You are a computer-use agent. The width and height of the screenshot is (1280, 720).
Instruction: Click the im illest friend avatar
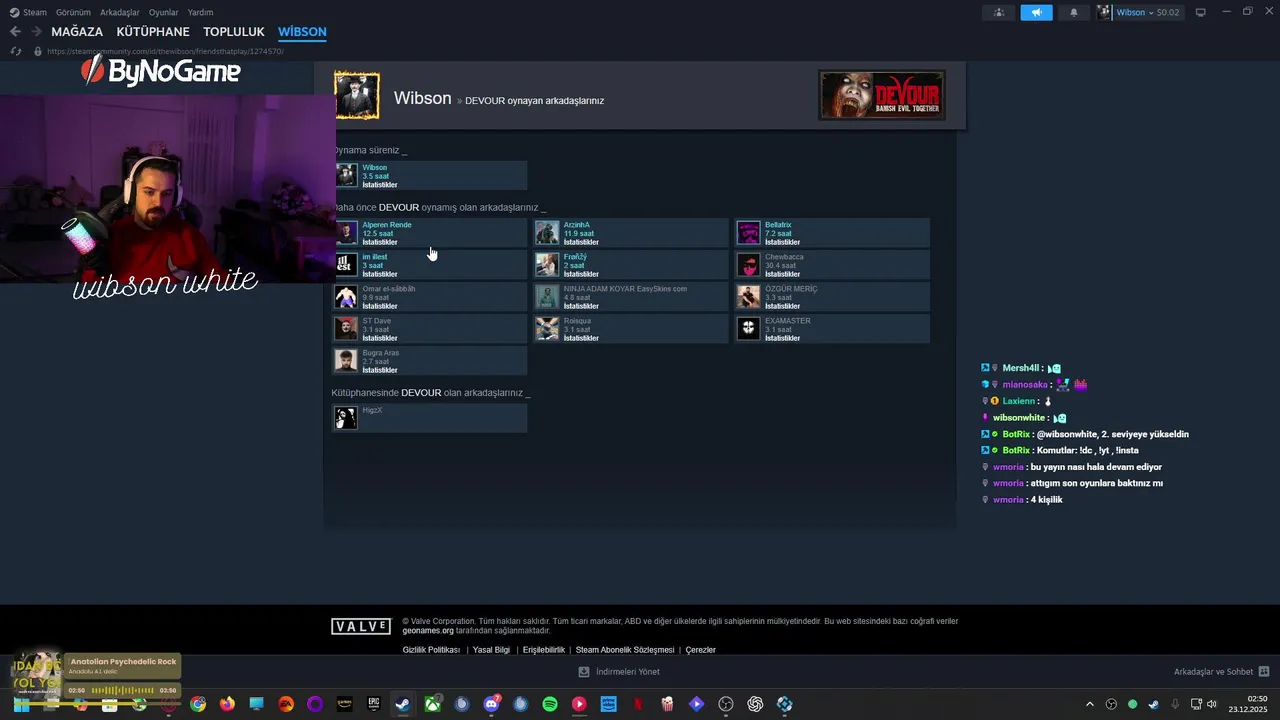pyautogui.click(x=346, y=265)
